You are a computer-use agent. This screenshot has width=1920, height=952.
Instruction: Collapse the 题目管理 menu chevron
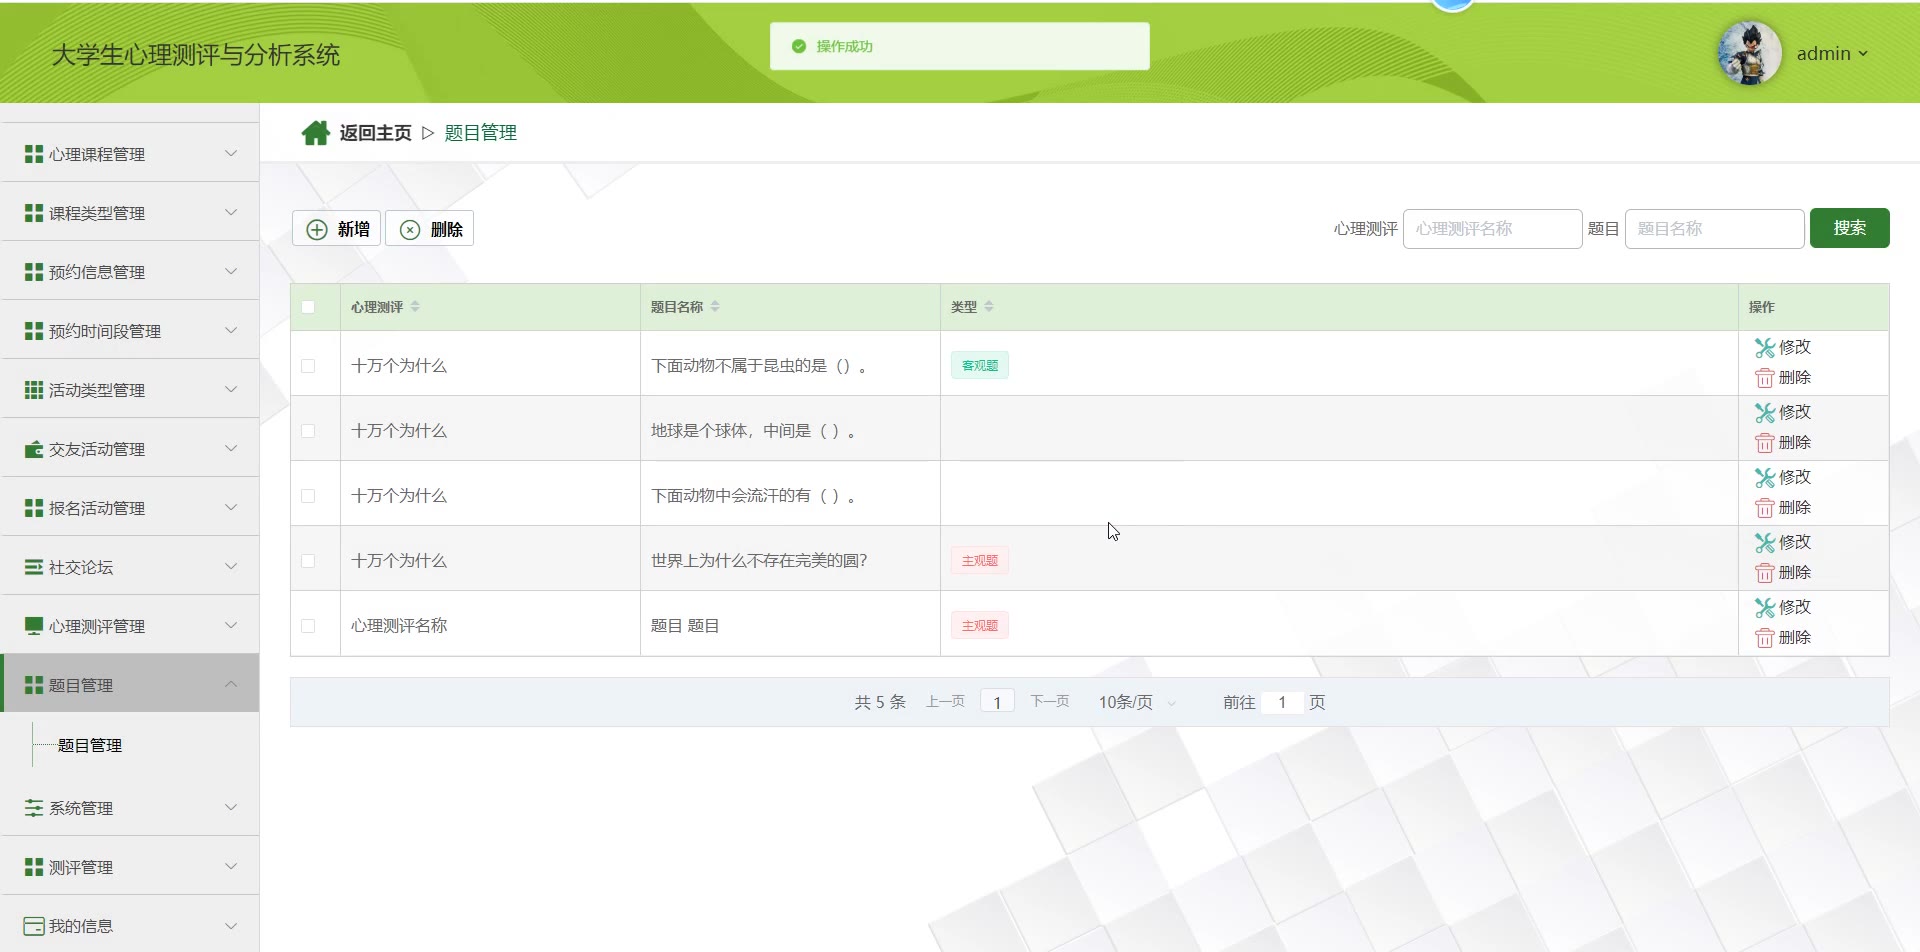(x=231, y=684)
